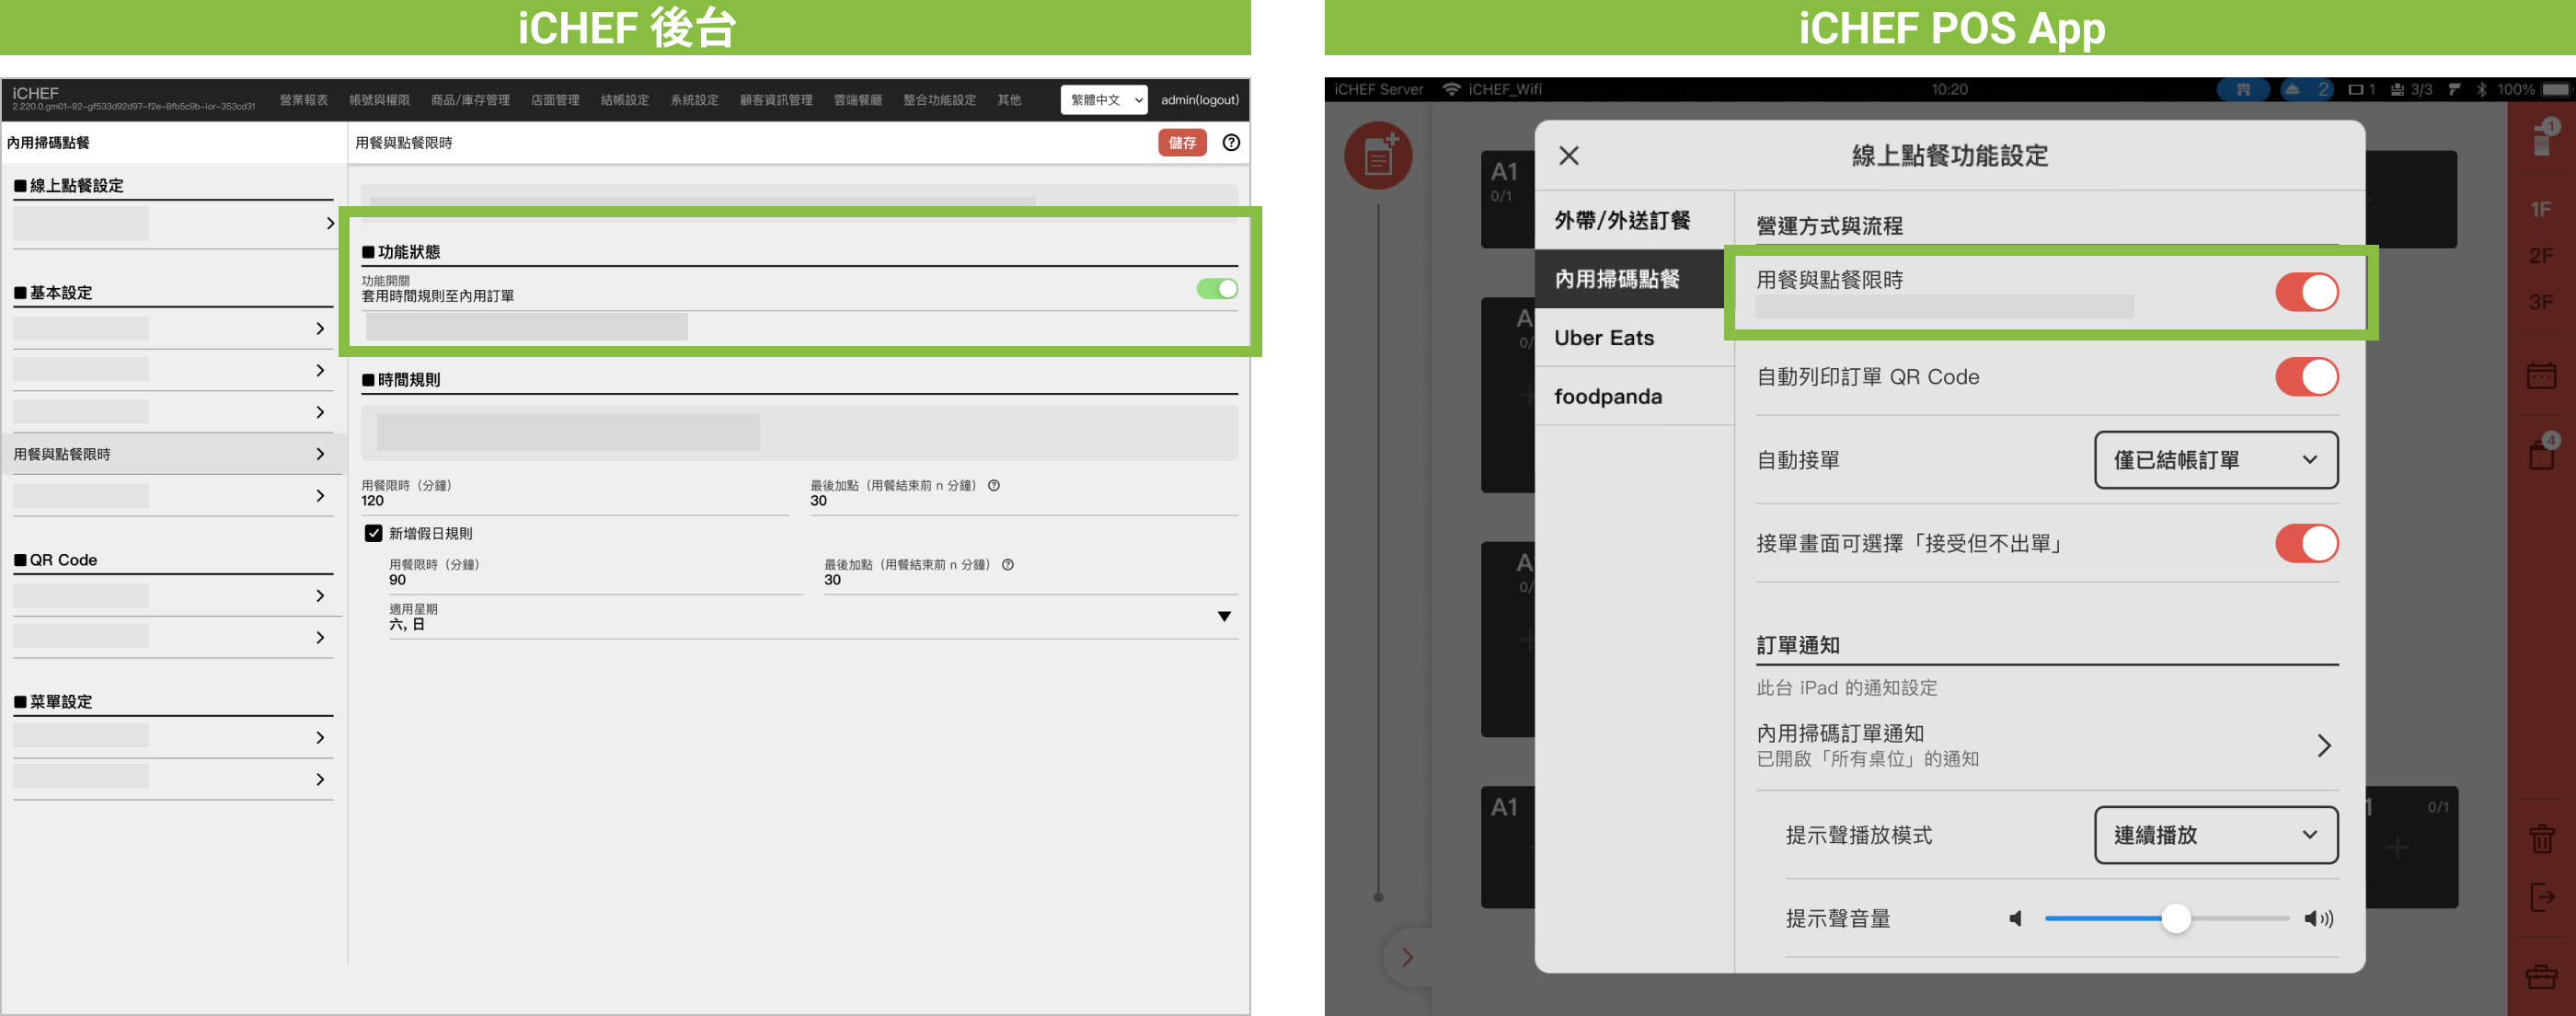
Task: Click the exit/logout icon in the red sidebar
Action: (2541, 897)
